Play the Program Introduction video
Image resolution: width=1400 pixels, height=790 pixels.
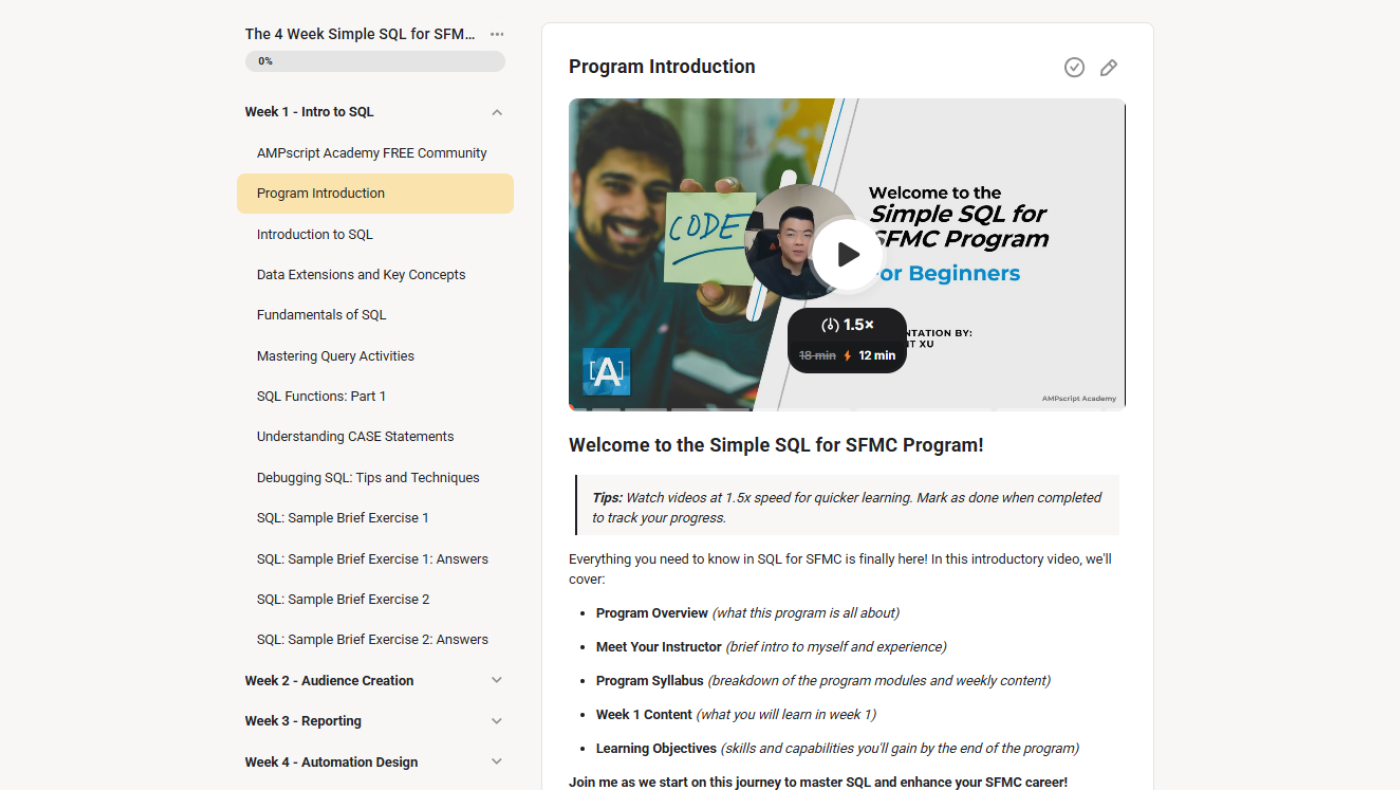847,255
